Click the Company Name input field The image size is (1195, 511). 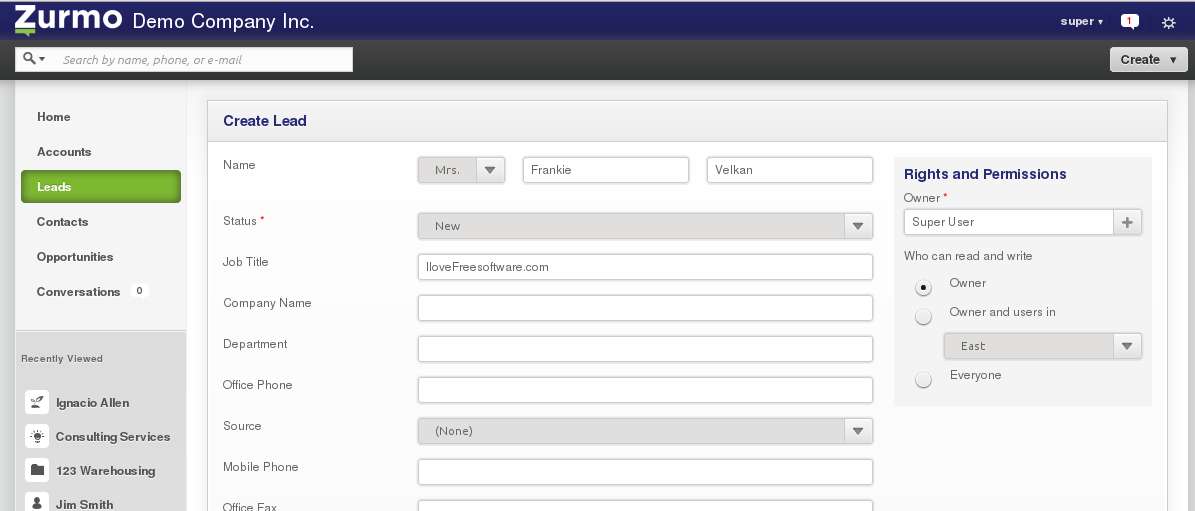(645, 308)
